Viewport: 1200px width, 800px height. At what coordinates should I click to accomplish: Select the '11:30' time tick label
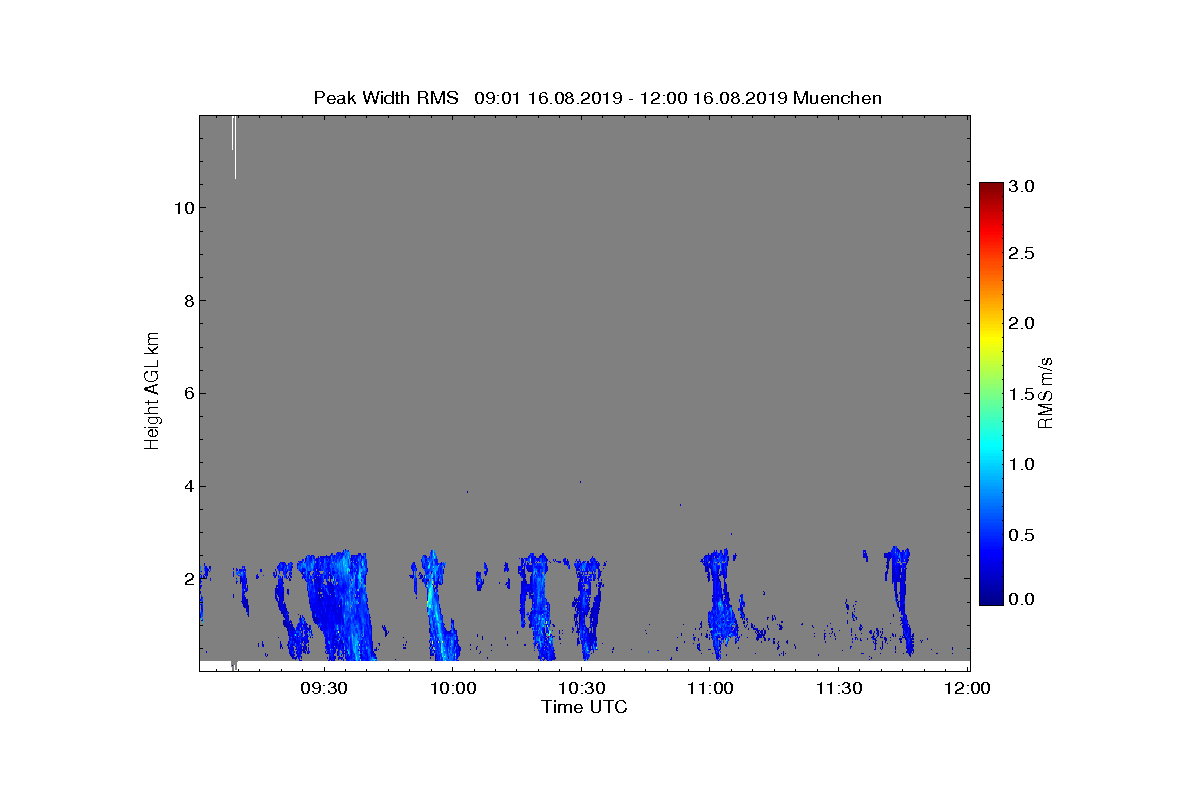[x=839, y=688]
